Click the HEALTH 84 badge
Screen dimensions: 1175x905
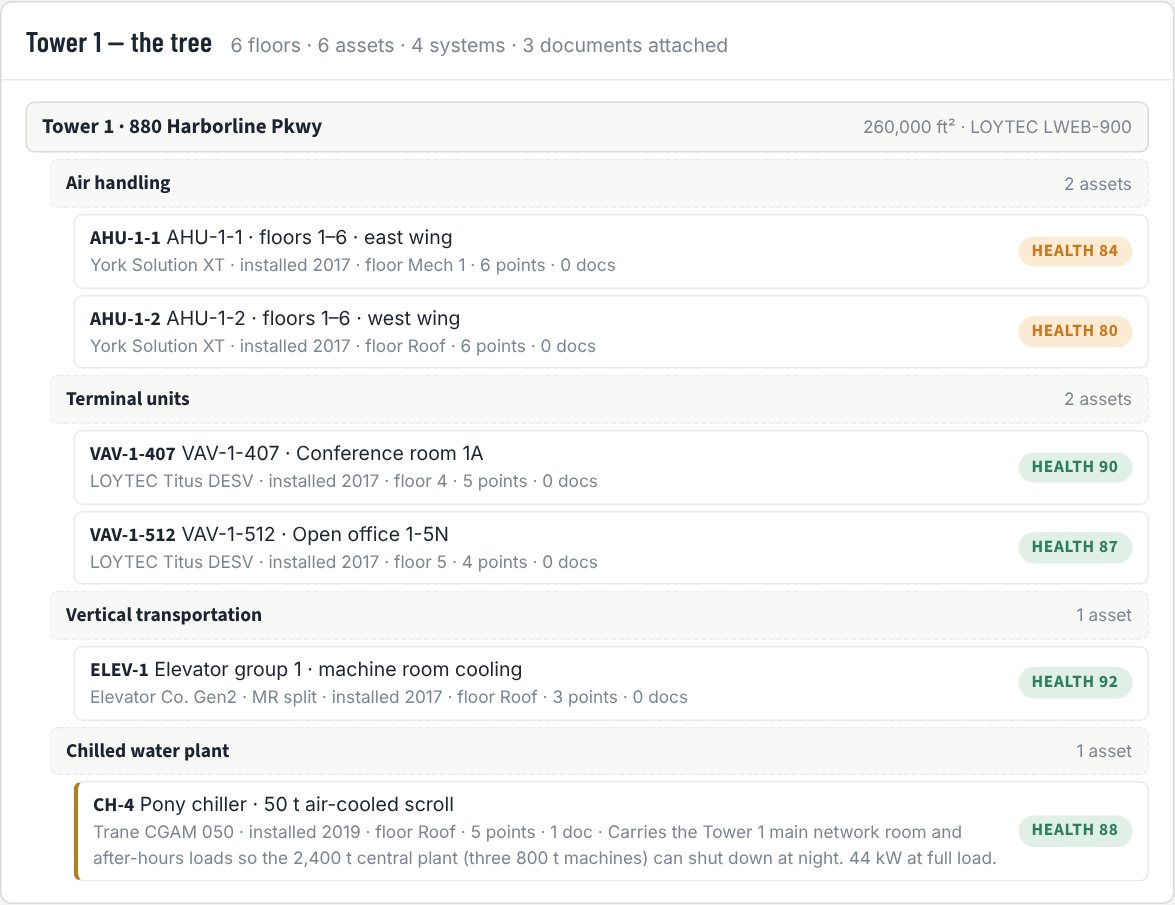1075,251
